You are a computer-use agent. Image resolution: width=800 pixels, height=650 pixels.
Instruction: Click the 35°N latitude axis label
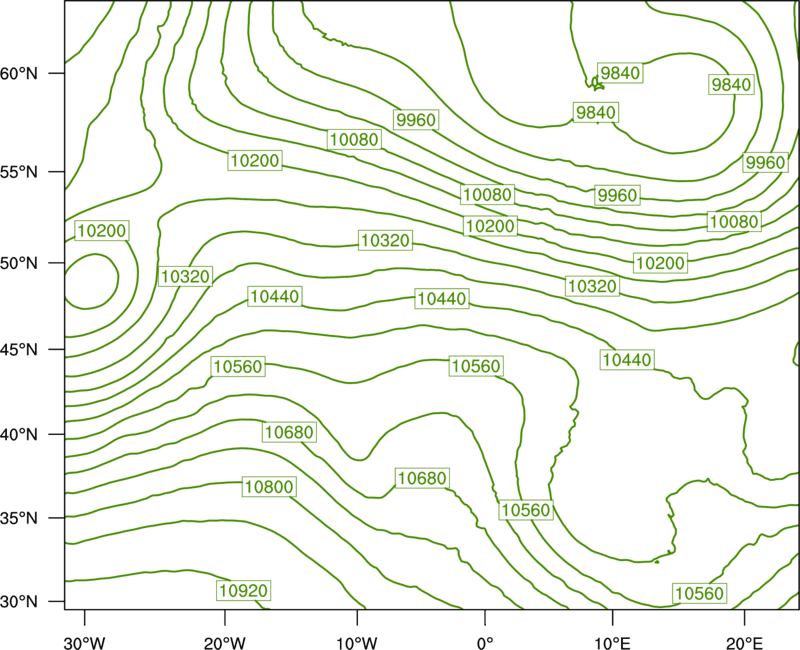19,518
